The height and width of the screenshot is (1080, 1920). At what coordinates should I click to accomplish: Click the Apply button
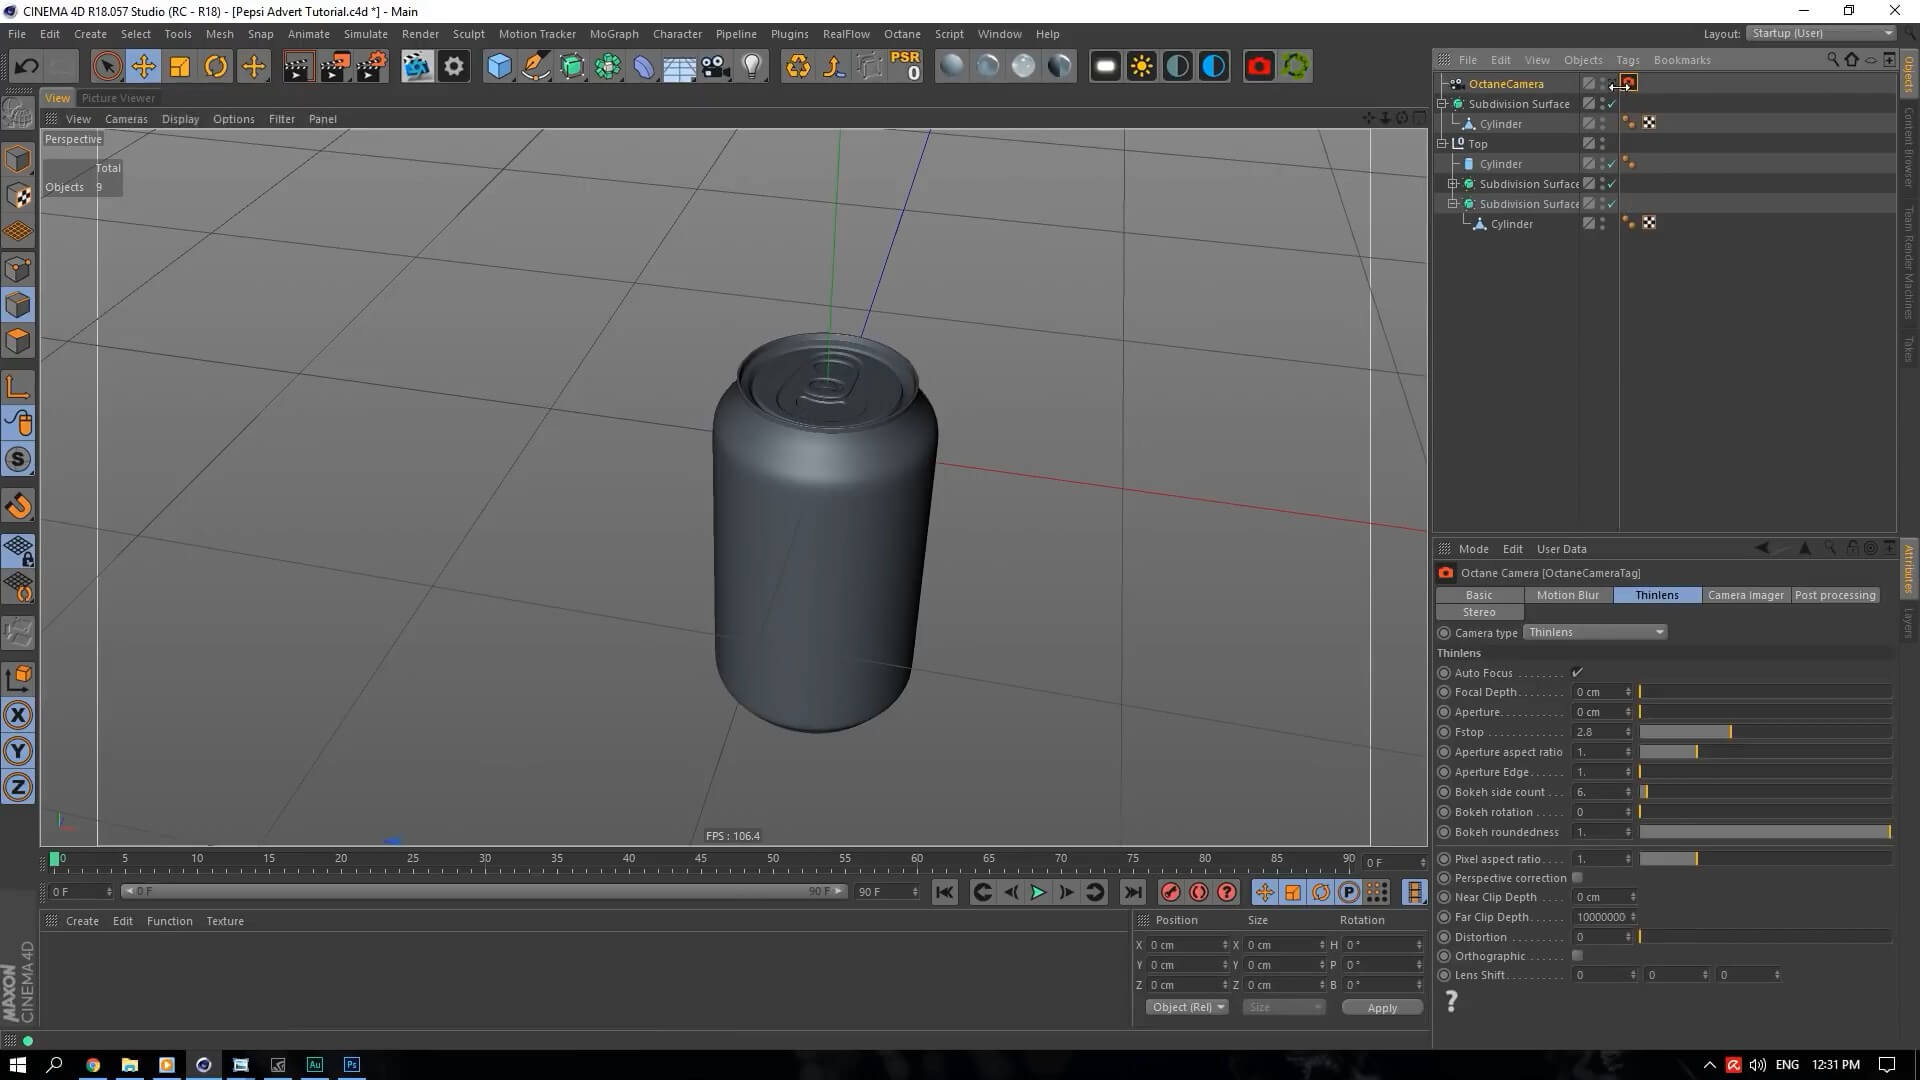click(x=1382, y=1008)
